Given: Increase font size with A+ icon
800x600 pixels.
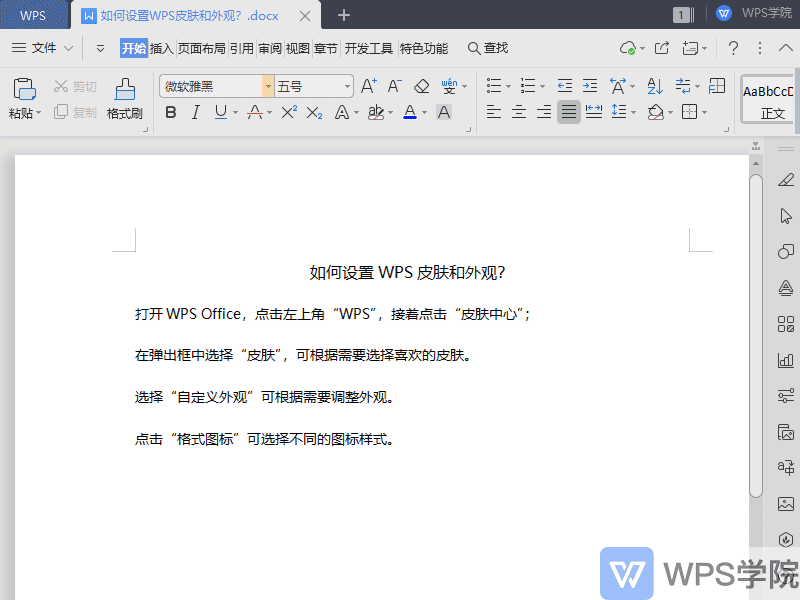Looking at the screenshot, I should (x=368, y=86).
